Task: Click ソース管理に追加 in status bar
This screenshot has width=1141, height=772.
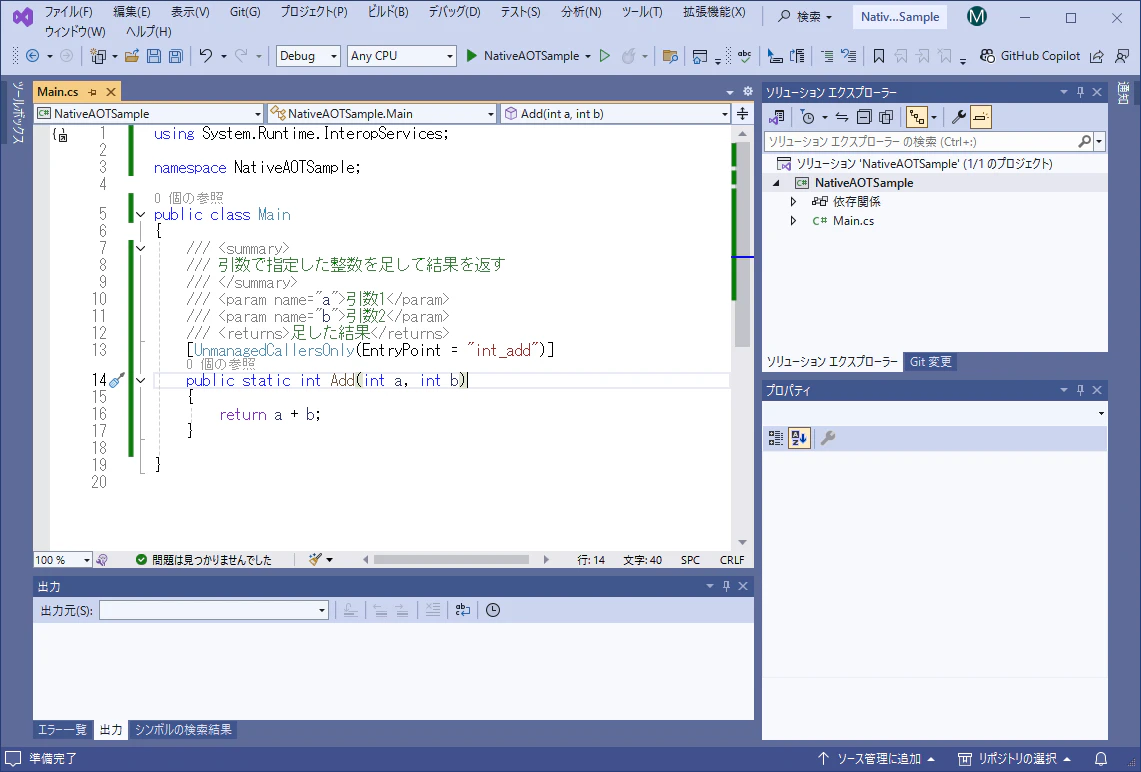Action: point(876,759)
